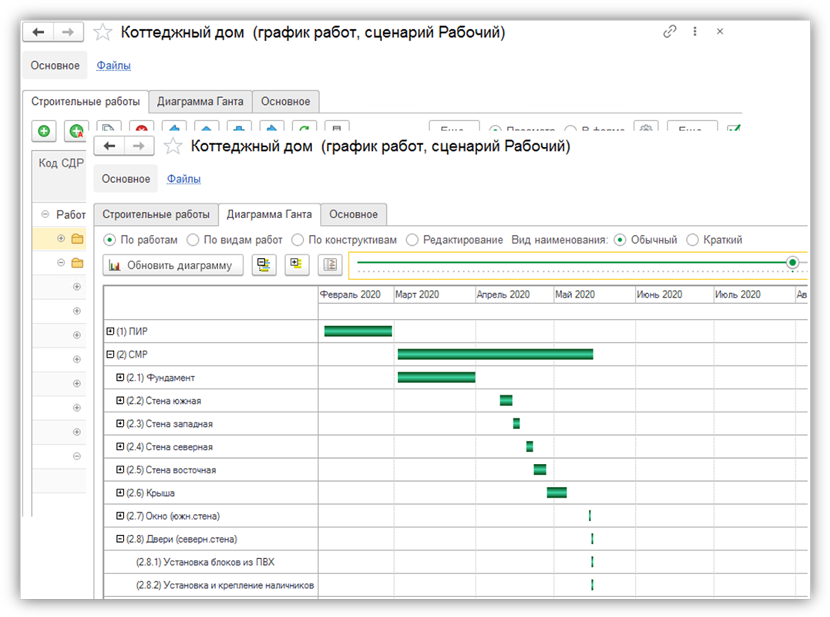Switch to Строительные работы tab in front window
The height and width of the screenshot is (617, 830).
click(x=155, y=214)
